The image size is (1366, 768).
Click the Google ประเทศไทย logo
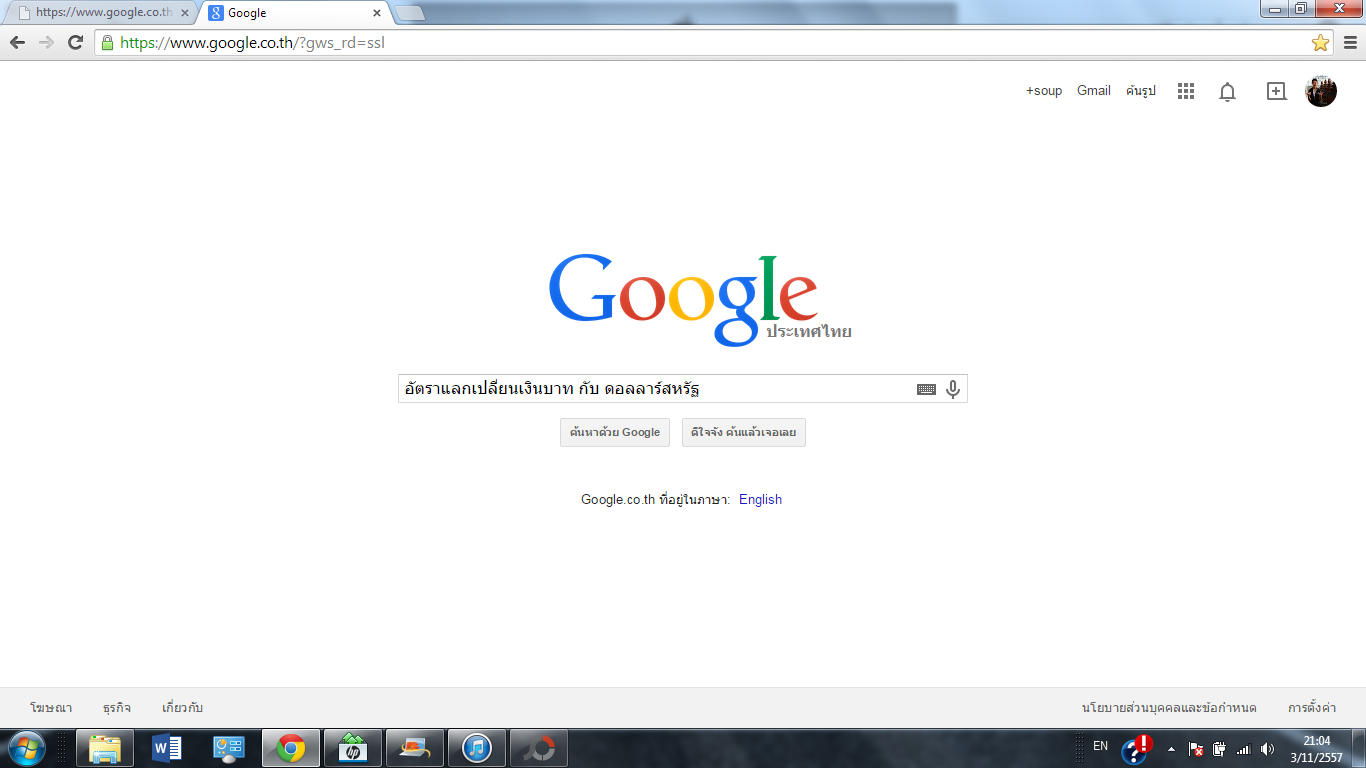click(x=700, y=300)
